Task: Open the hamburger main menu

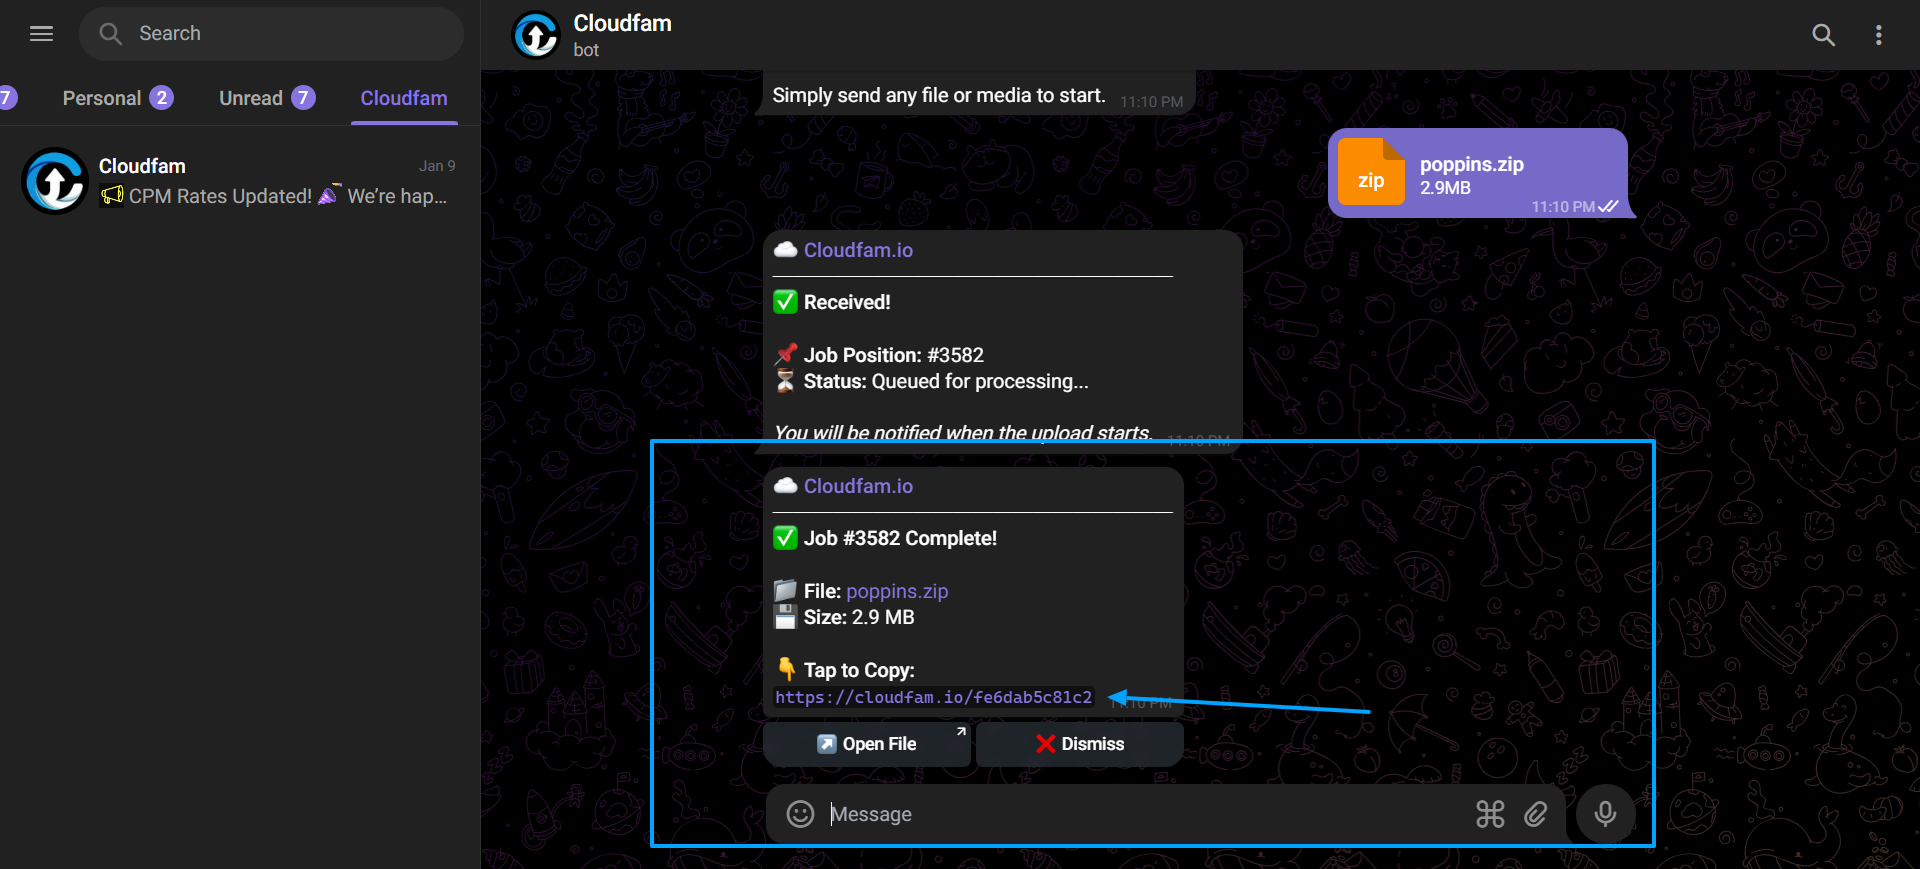Action: (41, 34)
